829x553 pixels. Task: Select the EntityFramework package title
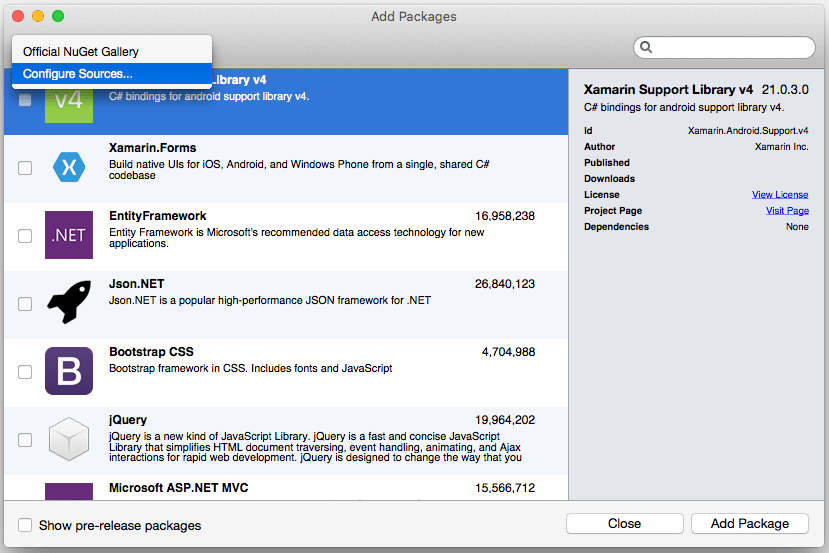(158, 216)
